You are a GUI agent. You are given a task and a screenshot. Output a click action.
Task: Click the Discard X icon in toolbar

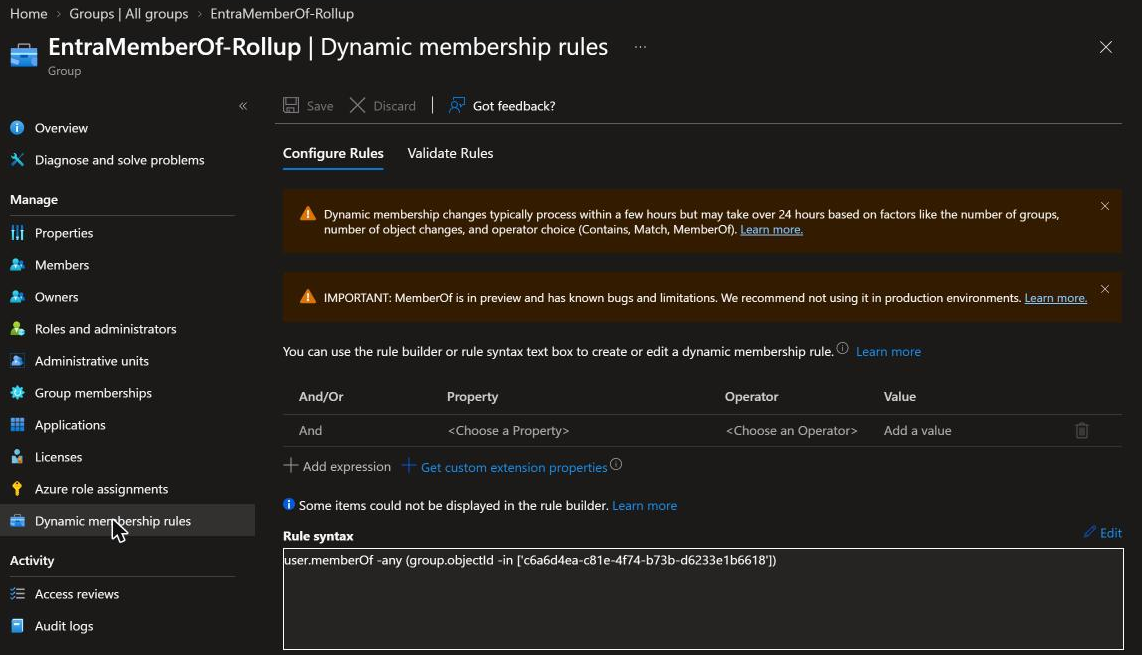[x=358, y=106]
